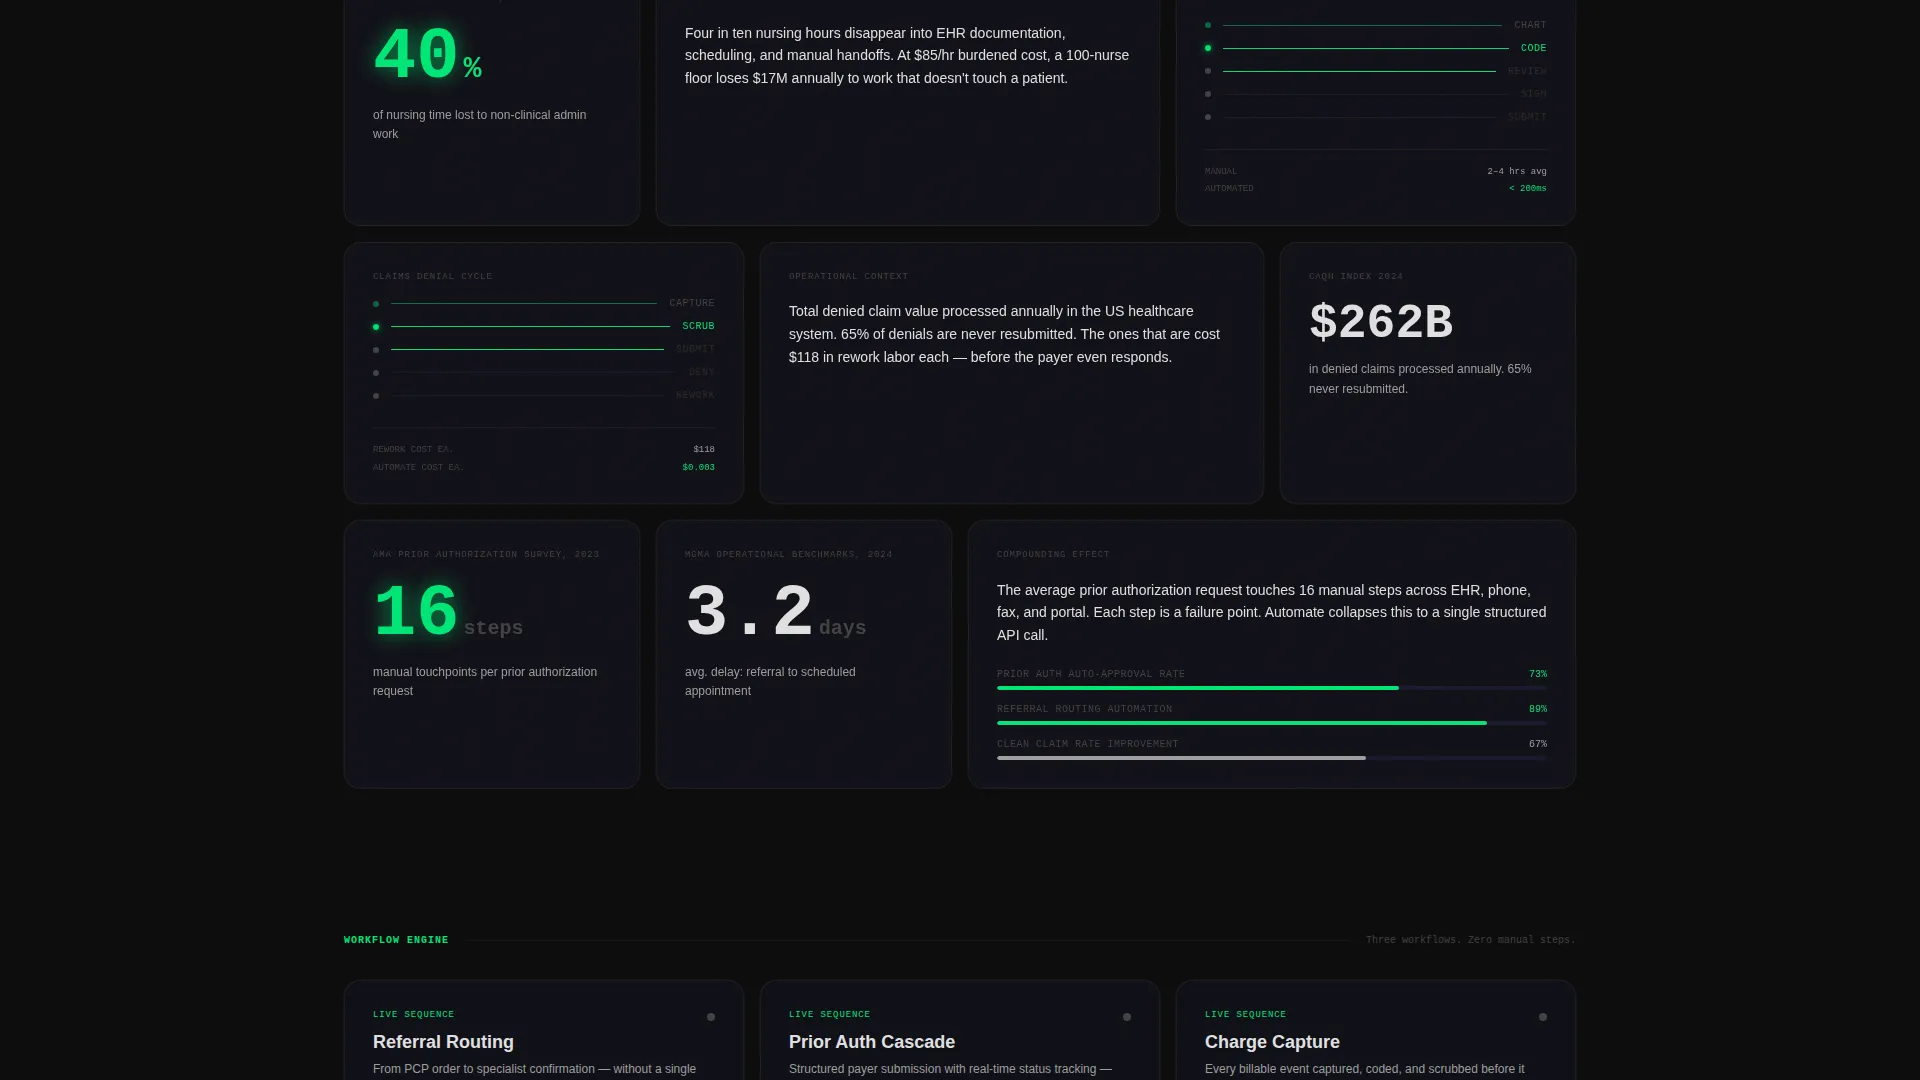Click the gray dot beside the REVIEW step
This screenshot has height=1080, width=1920.
pos(1208,71)
